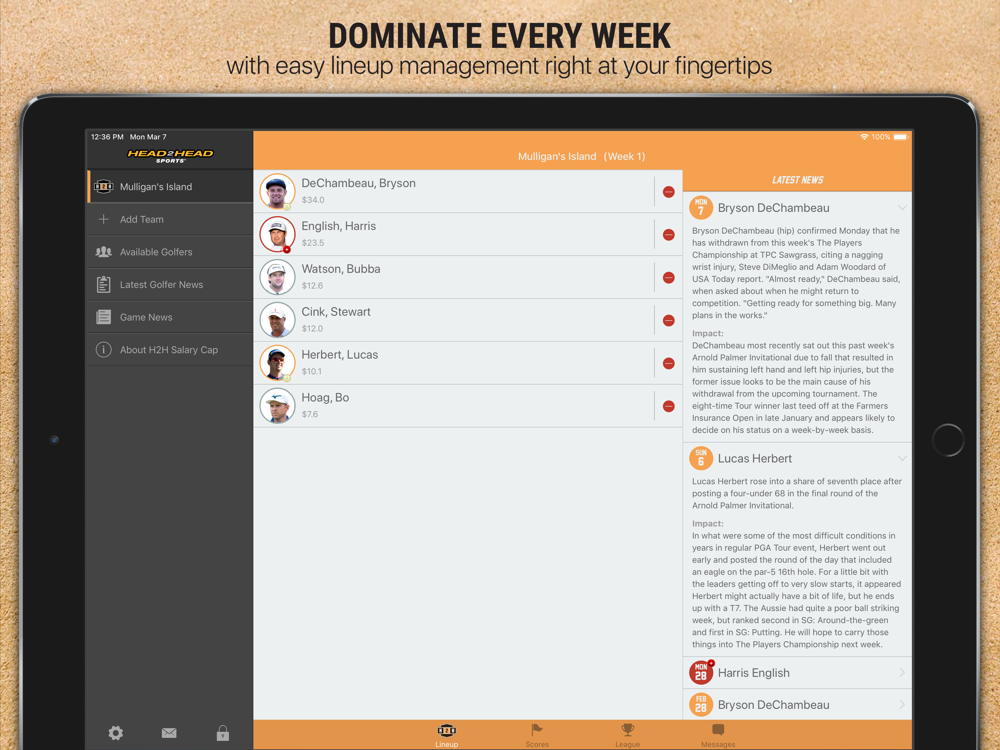Click Bubba Watson's player photo
Viewport: 1000px width, 750px height.
[277, 277]
